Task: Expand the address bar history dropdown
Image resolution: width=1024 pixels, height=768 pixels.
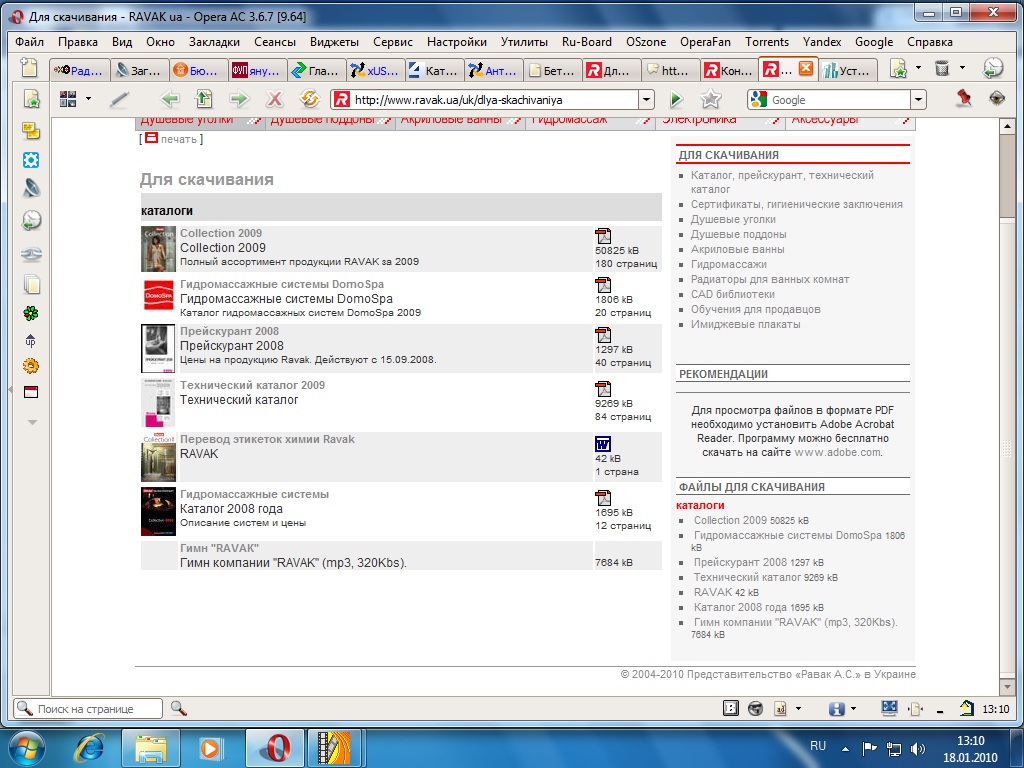Action: pyautogui.click(x=646, y=100)
